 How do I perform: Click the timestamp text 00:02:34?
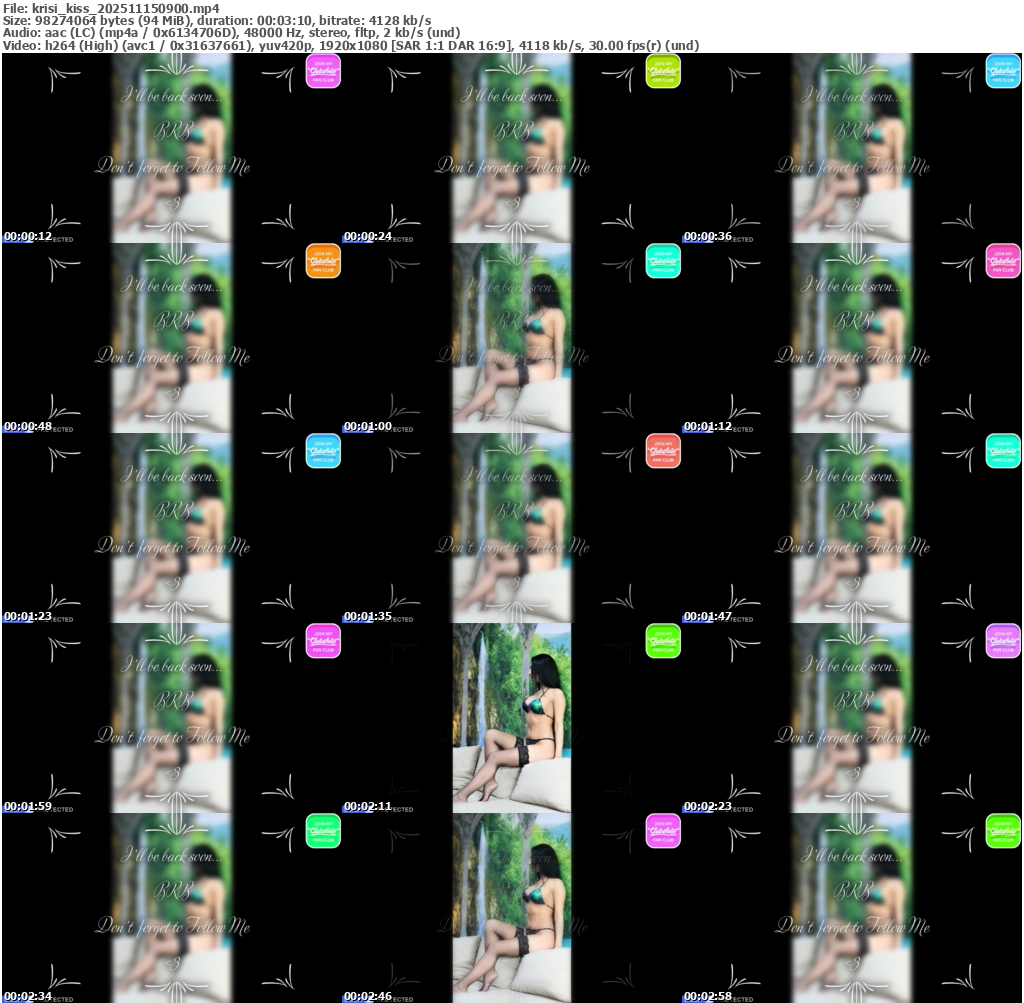(28, 996)
